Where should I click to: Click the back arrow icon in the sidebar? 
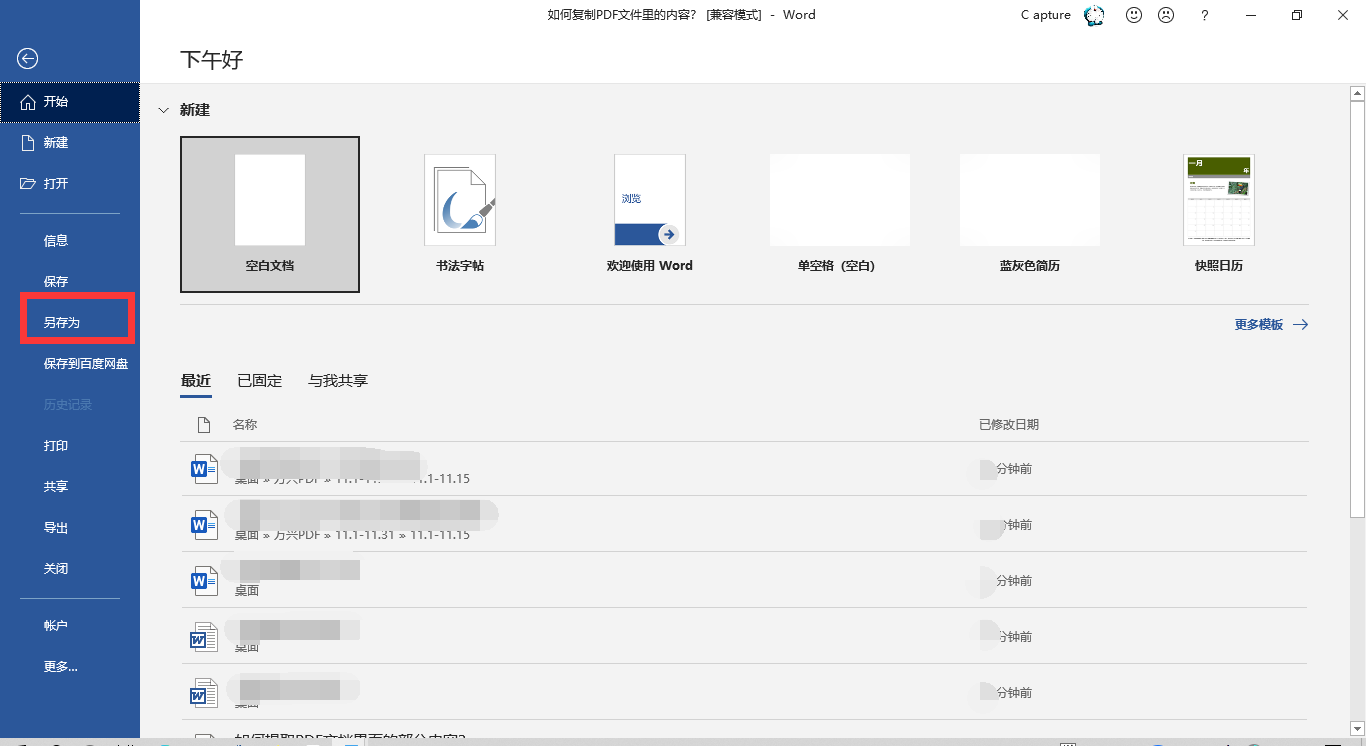(28, 59)
